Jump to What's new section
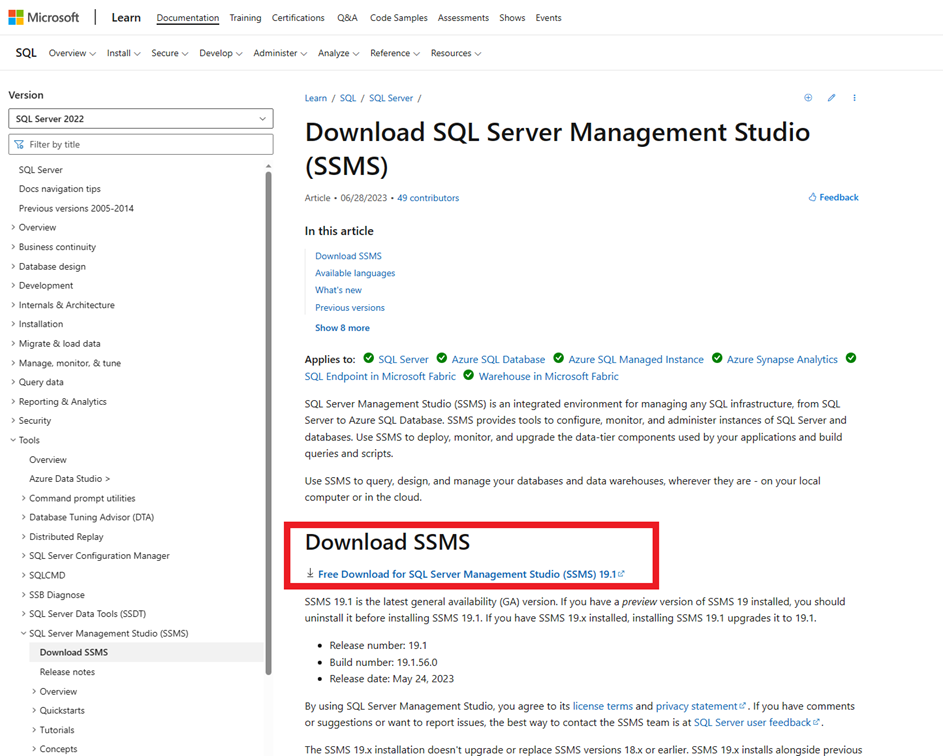Screen dimensions: 943x756 pos(338,290)
